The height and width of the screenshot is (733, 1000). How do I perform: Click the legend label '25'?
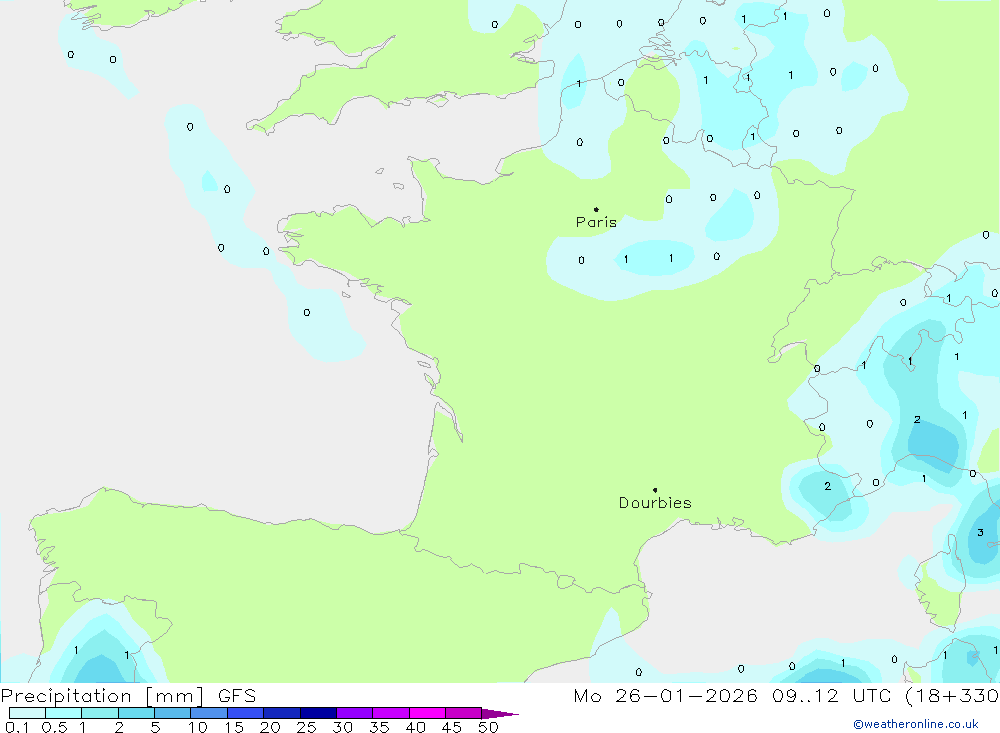[x=306, y=727]
